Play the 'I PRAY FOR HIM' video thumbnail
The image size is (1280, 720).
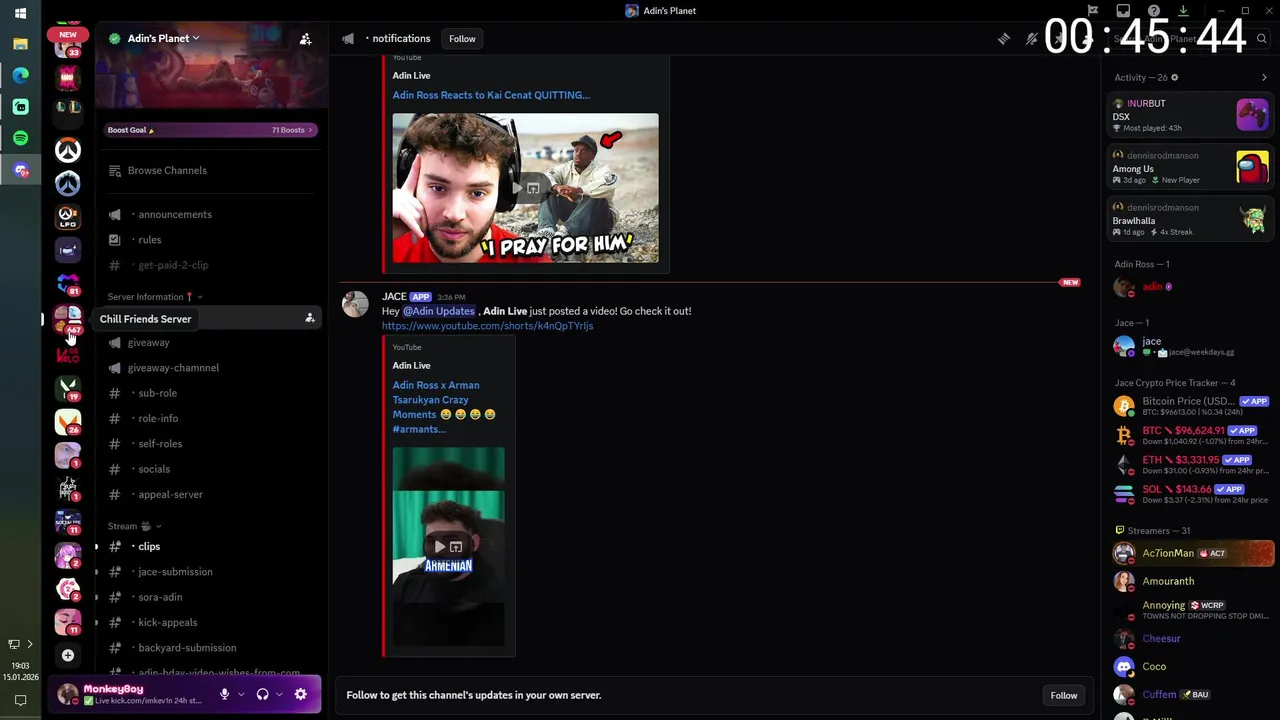click(525, 188)
